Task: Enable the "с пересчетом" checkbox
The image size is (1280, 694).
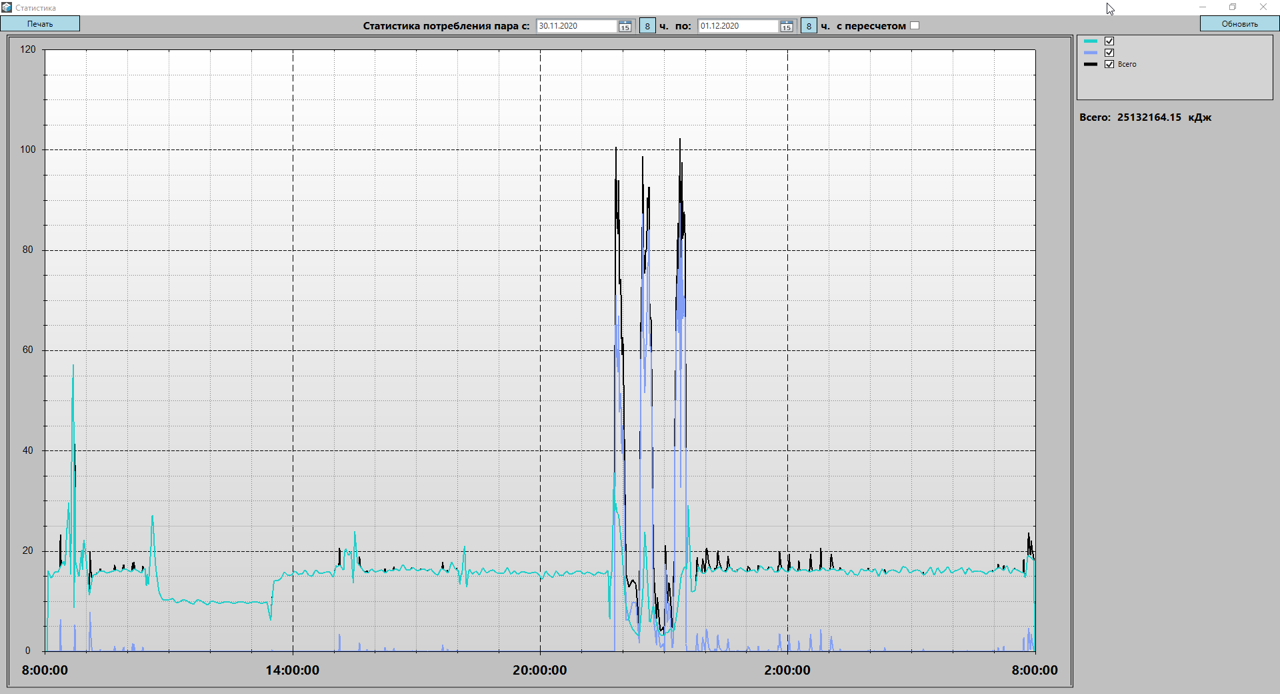Action: point(914,26)
